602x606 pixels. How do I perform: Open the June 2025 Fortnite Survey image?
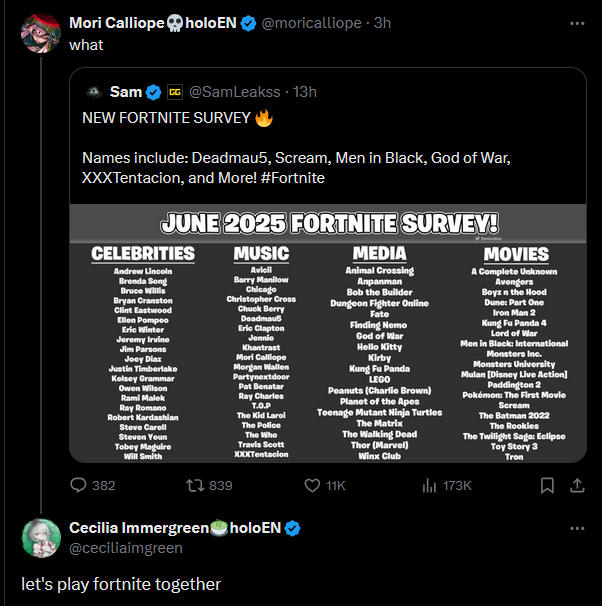tap(328, 332)
